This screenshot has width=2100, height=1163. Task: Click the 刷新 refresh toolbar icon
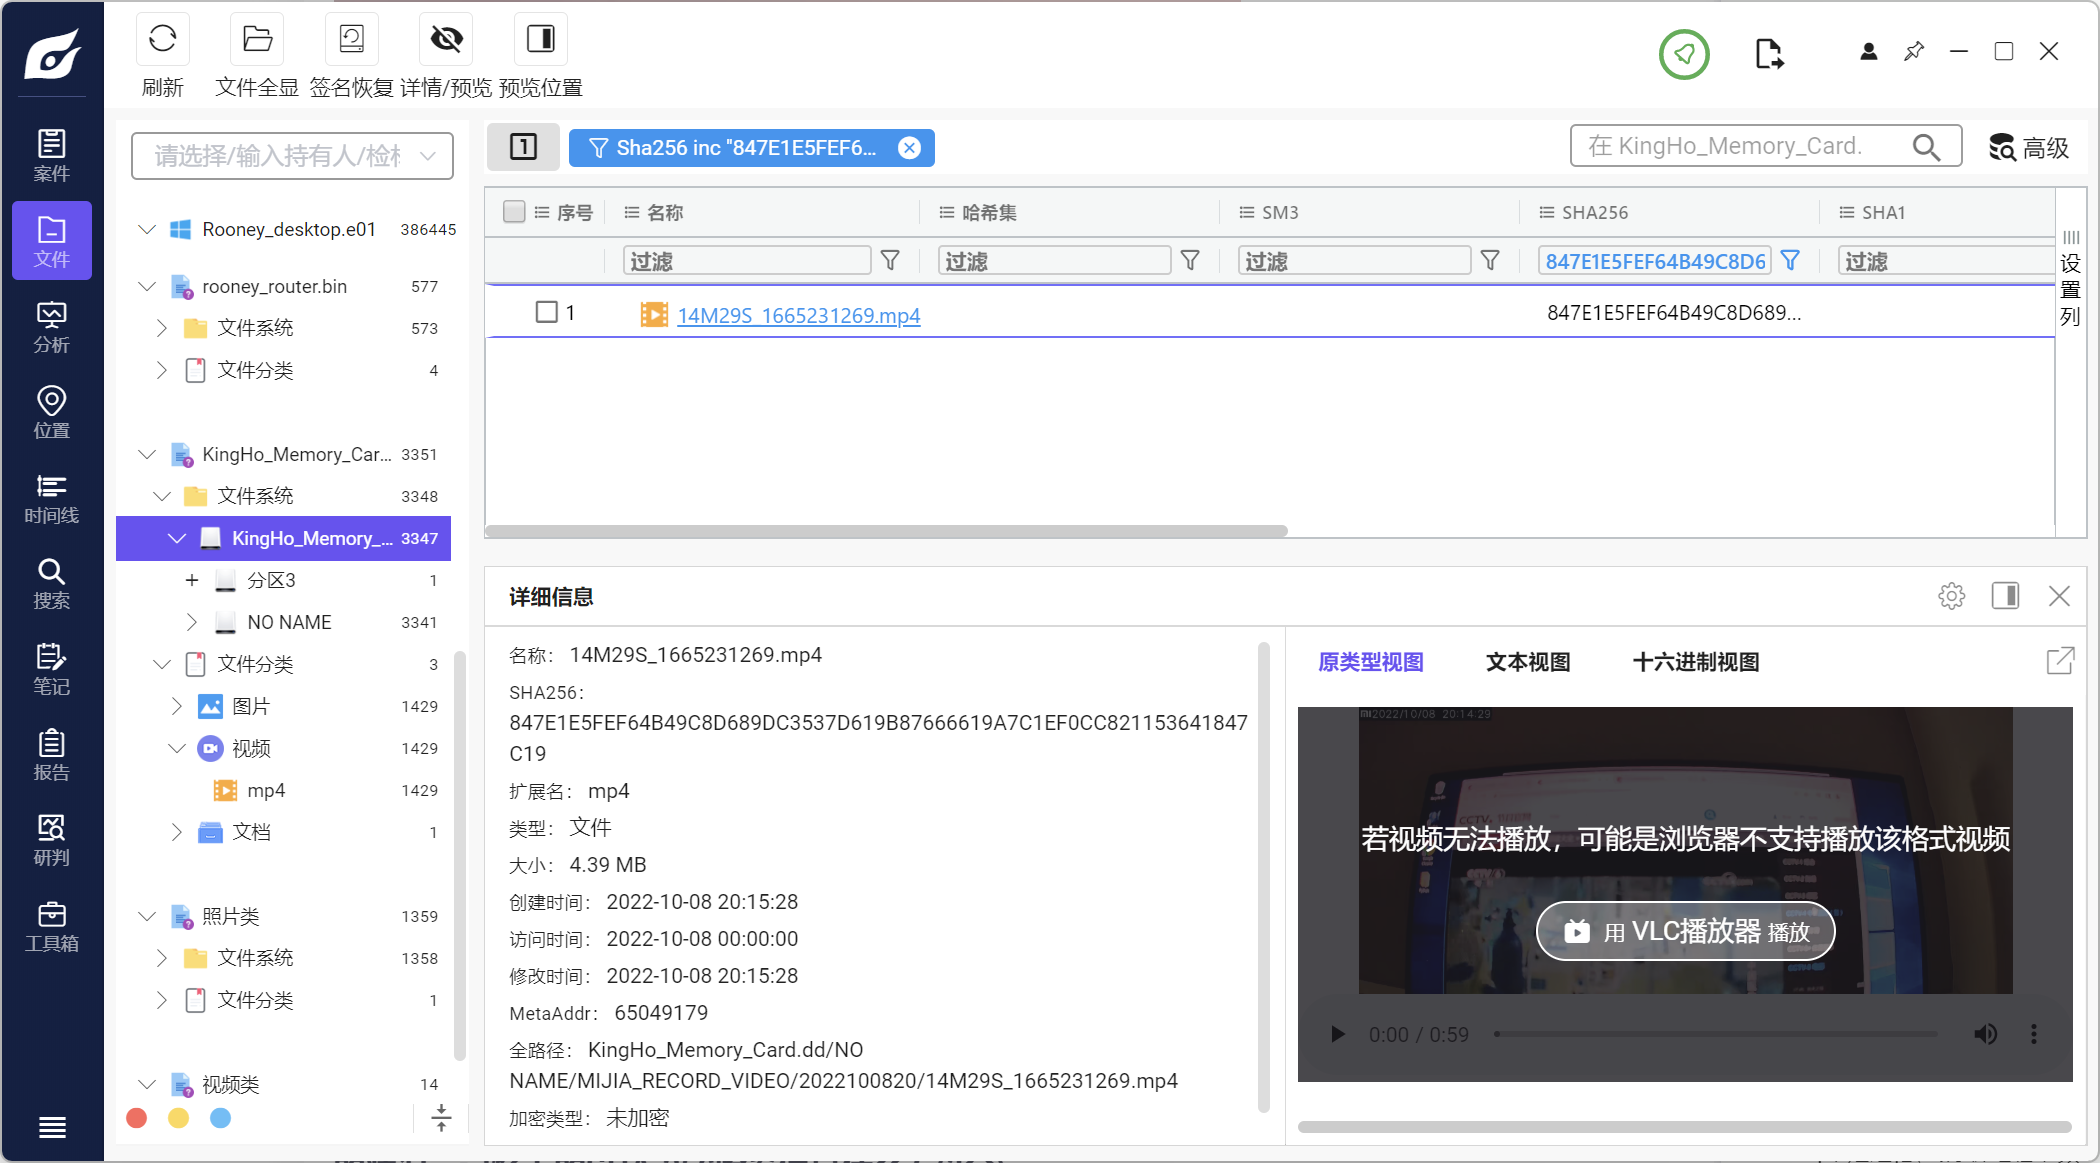pyautogui.click(x=162, y=39)
